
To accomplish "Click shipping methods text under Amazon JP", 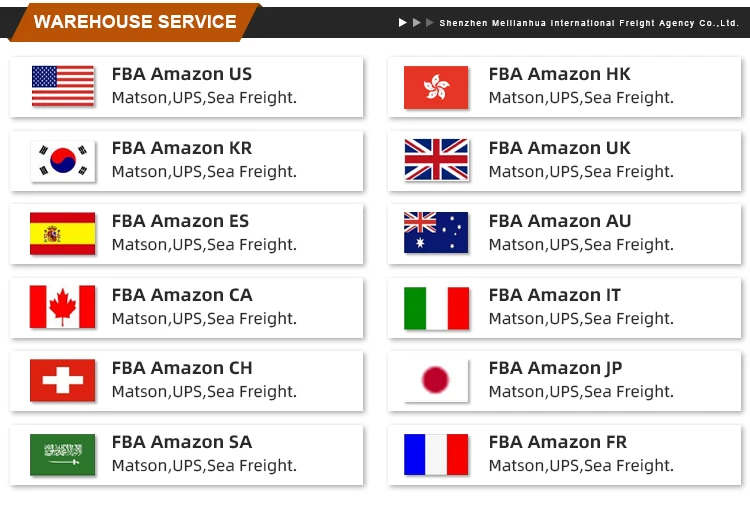I will tap(581, 392).
